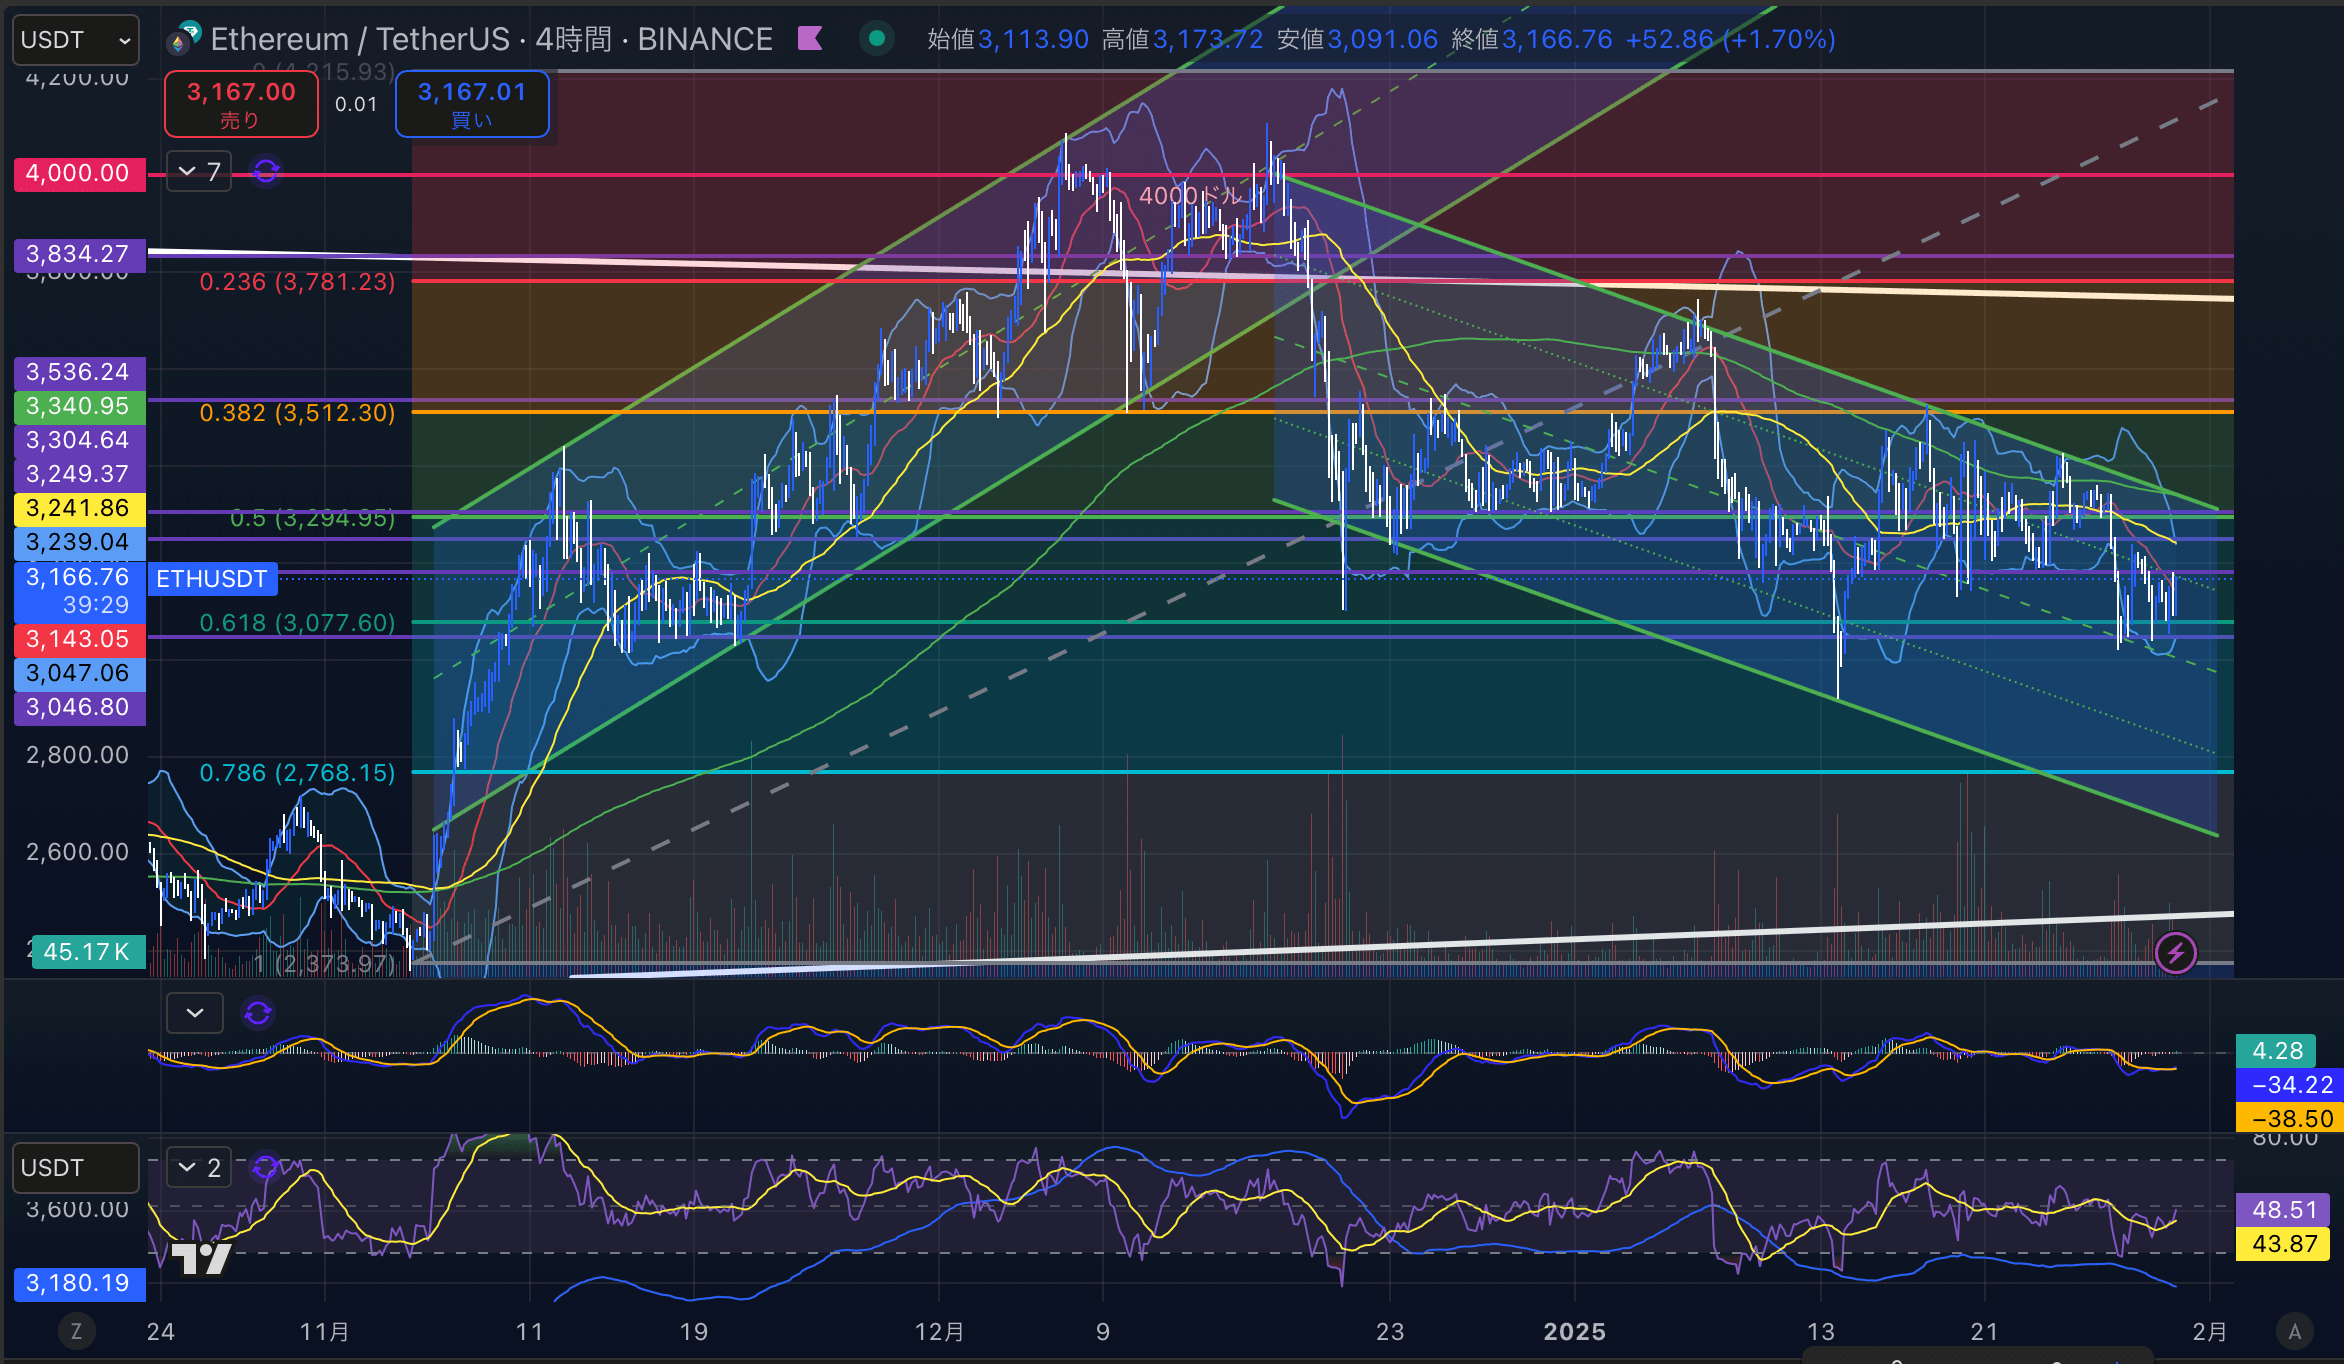
Task: Click the 4000ドル text annotation on the chart
Action: pos(1190,196)
